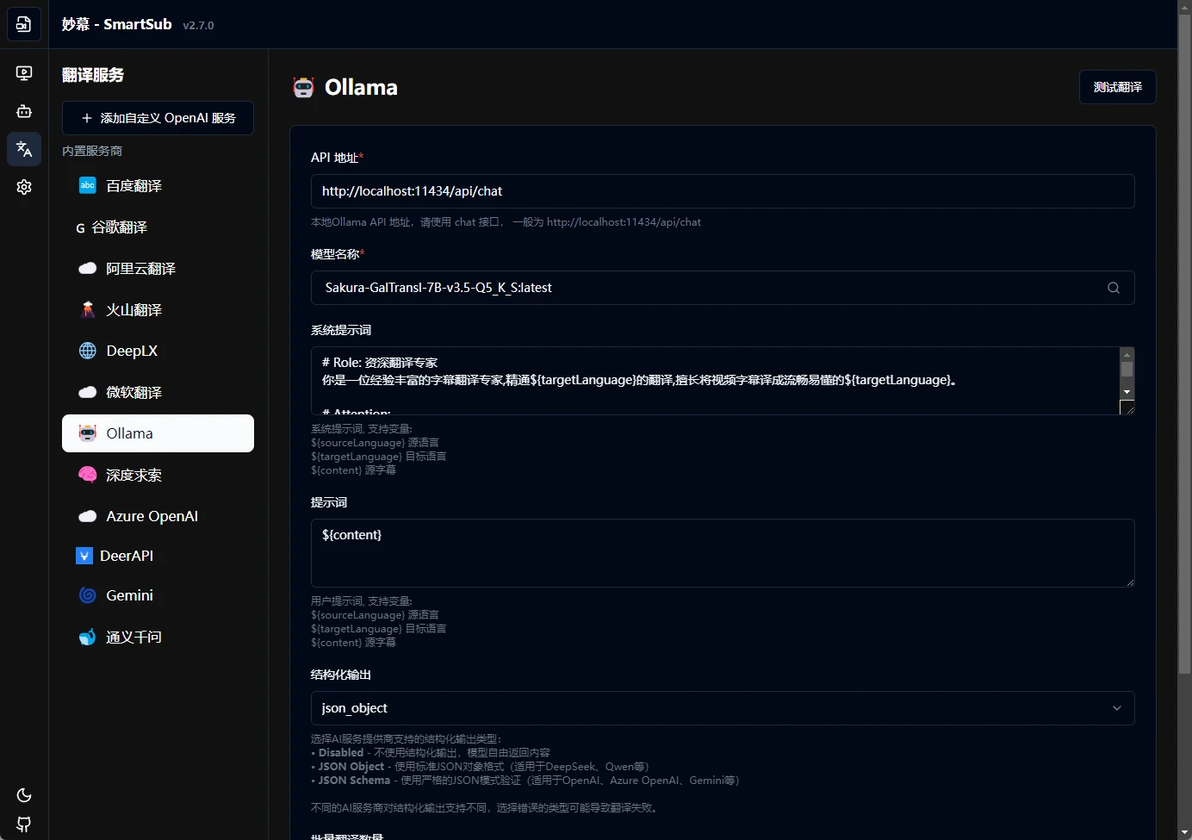
Task: Select 火山翻译 service
Action: (x=158, y=309)
